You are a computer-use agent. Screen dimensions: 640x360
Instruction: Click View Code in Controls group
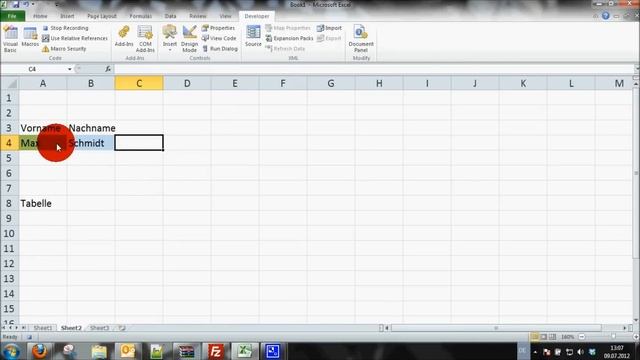219,38
